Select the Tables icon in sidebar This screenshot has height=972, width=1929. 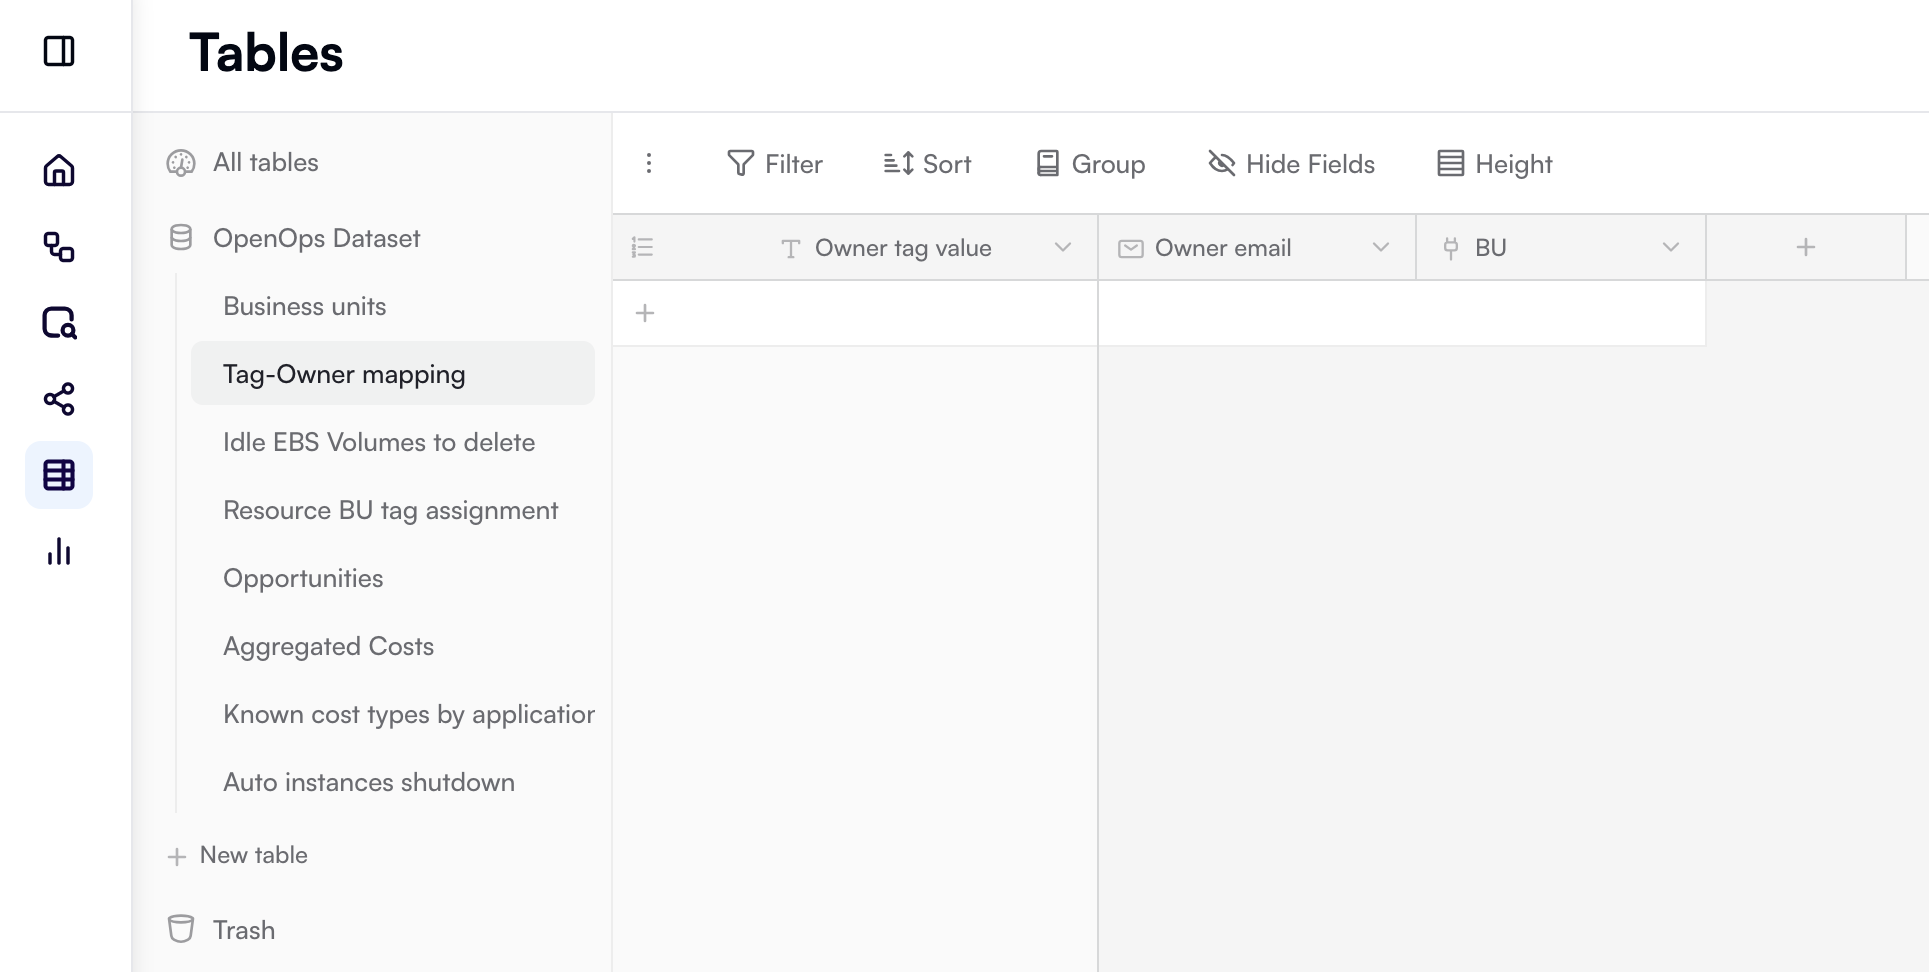click(59, 475)
